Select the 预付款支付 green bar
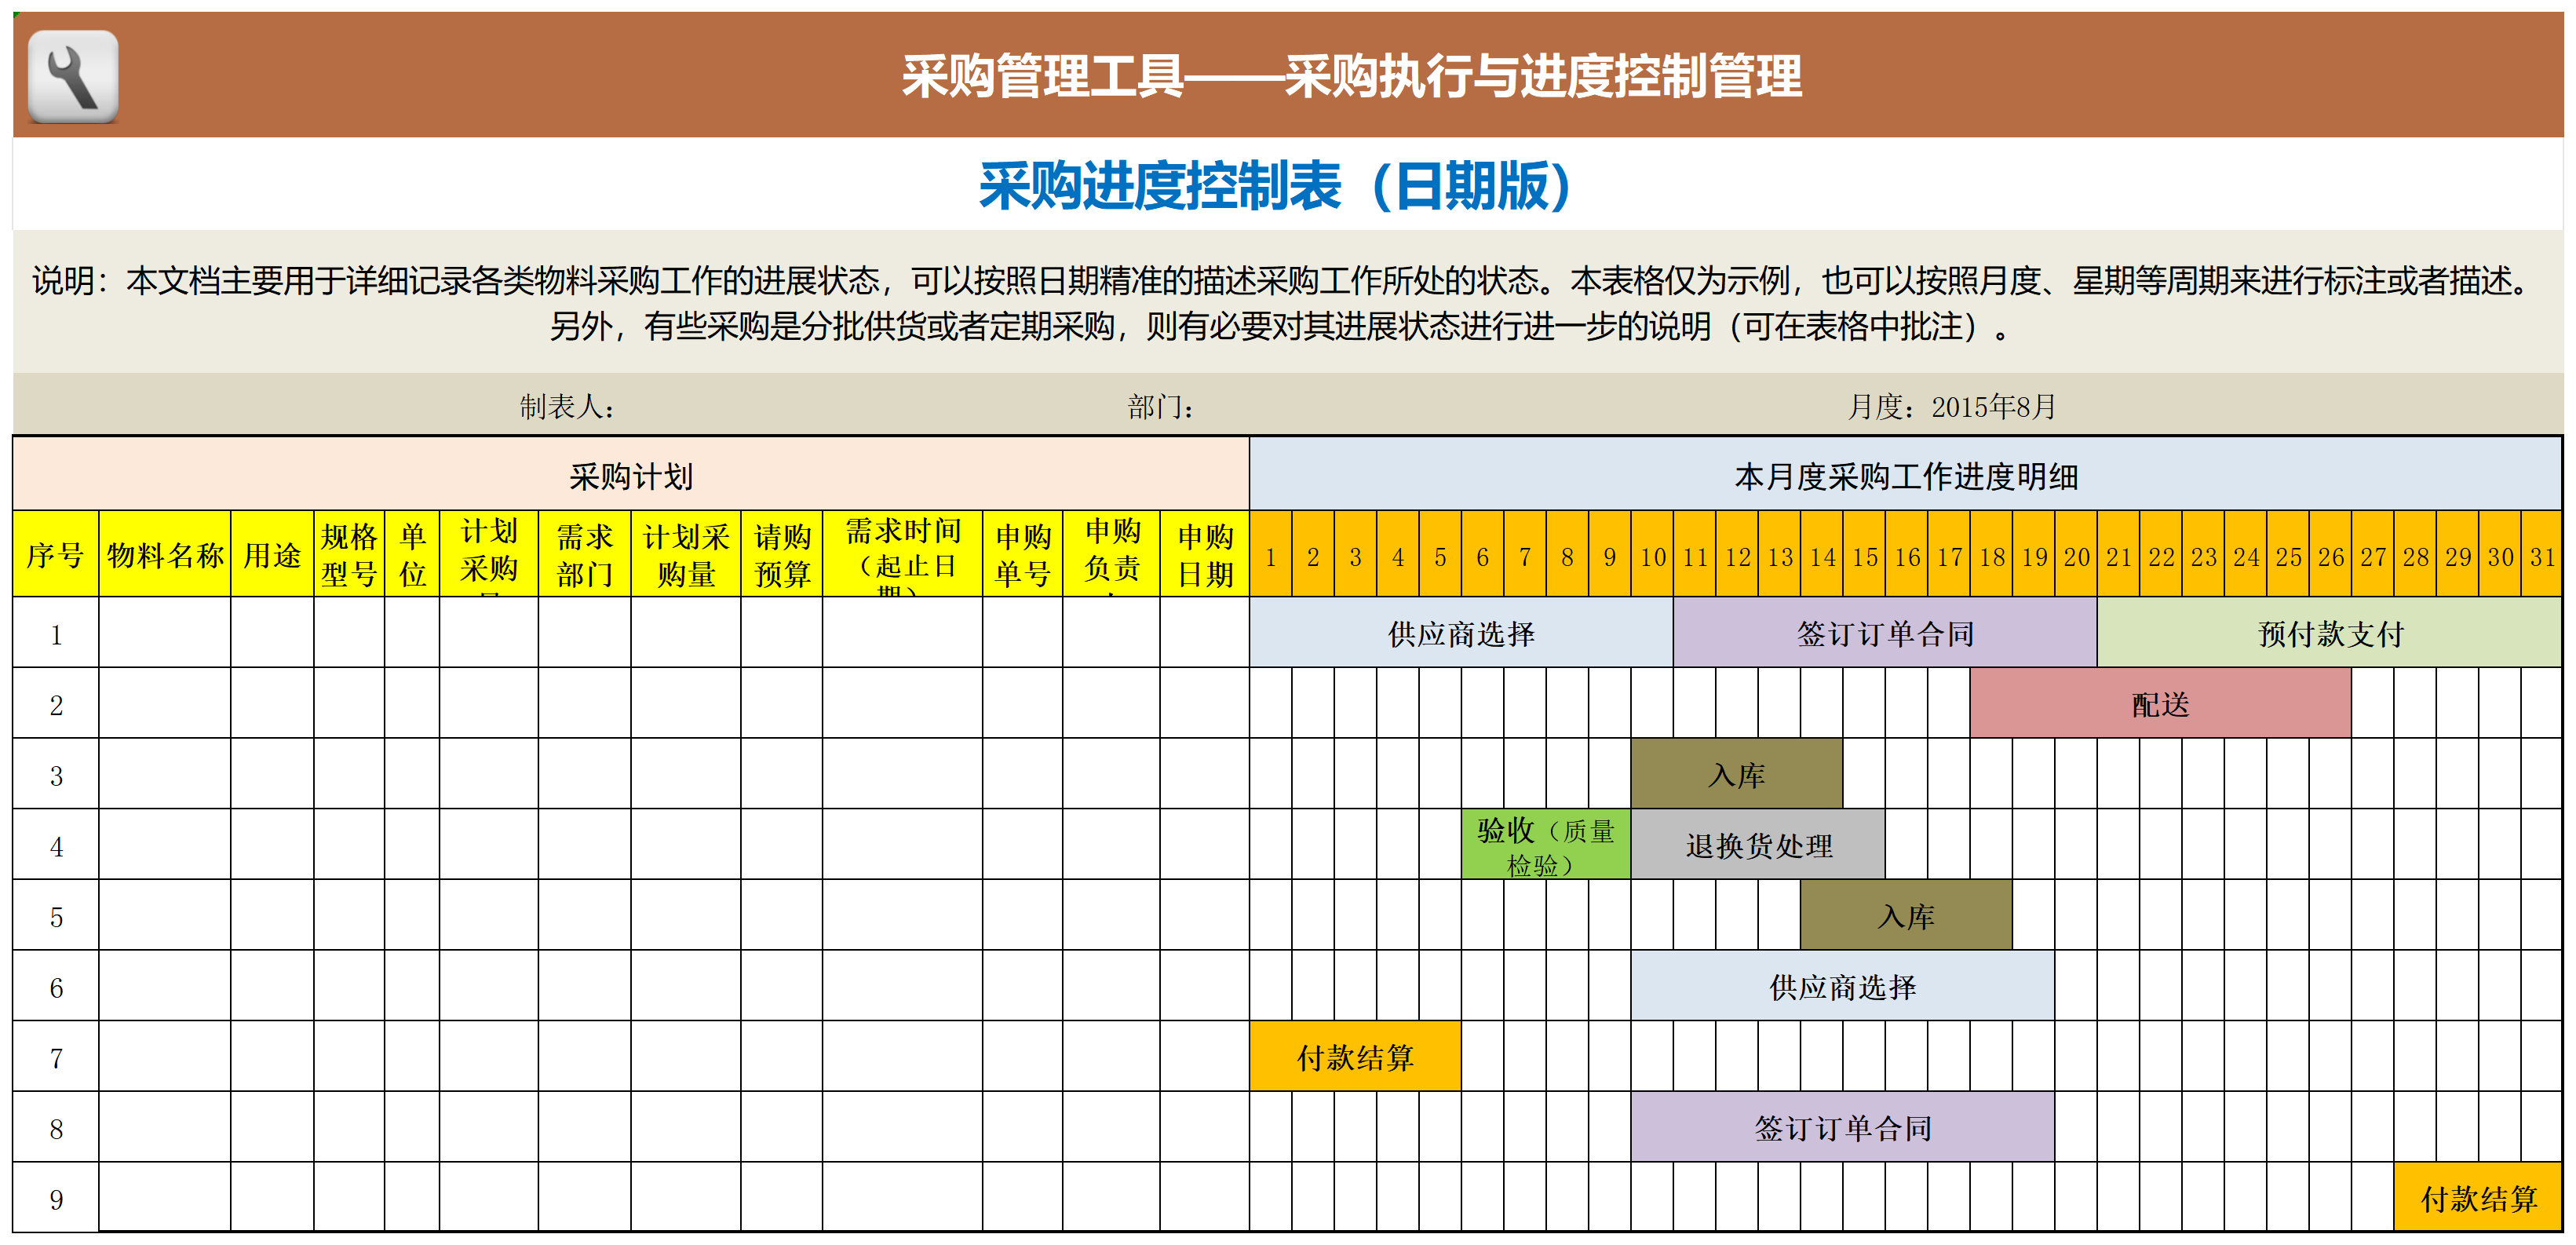The image size is (2576, 1245). (x=2330, y=633)
